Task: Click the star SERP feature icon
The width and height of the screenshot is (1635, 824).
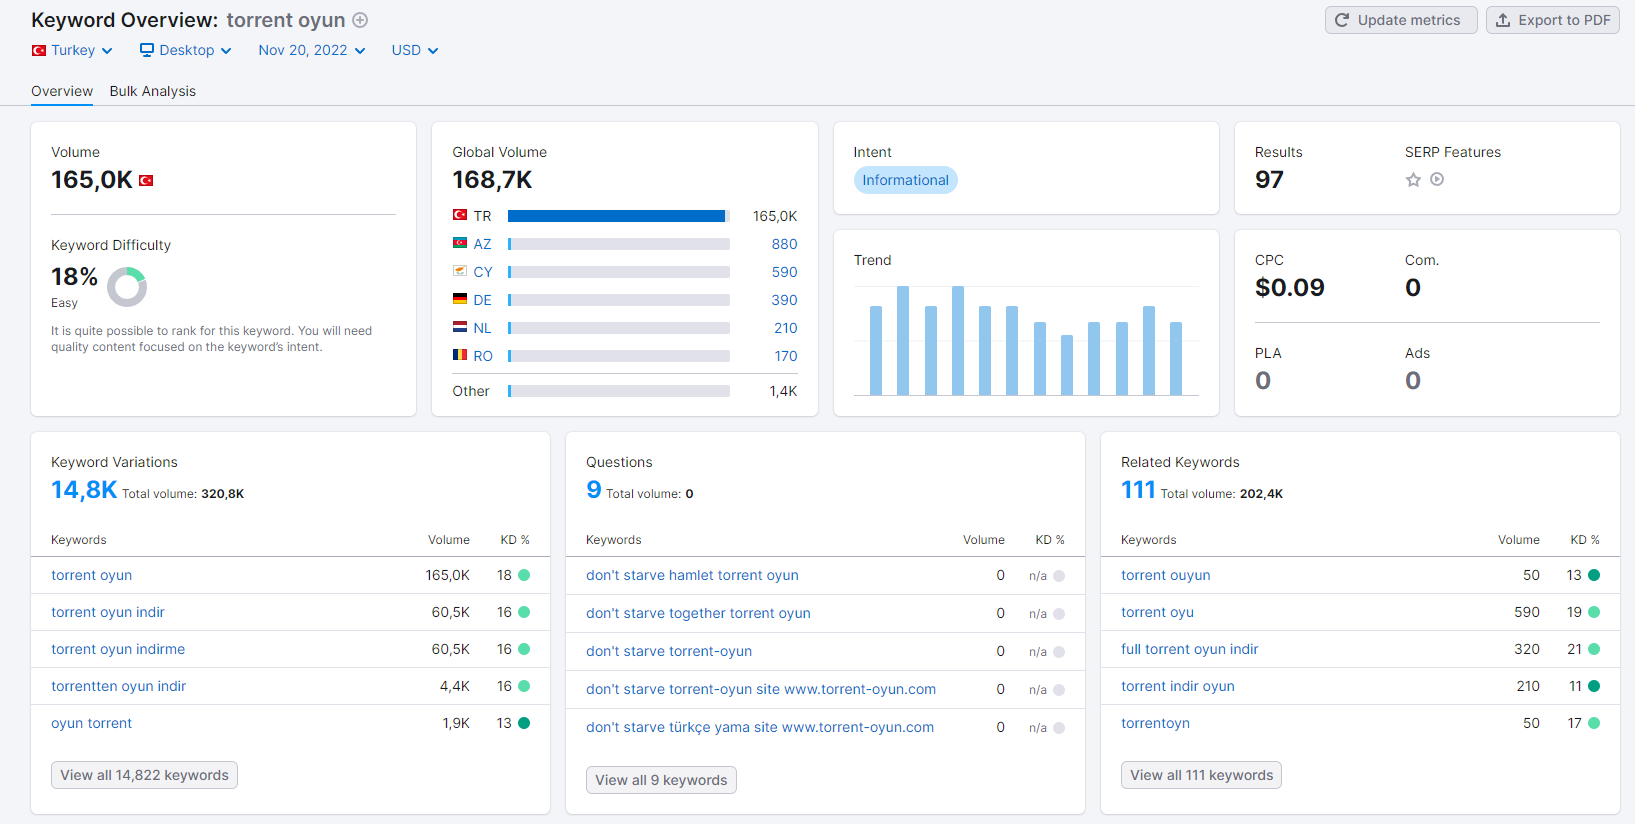Action: point(1413,180)
